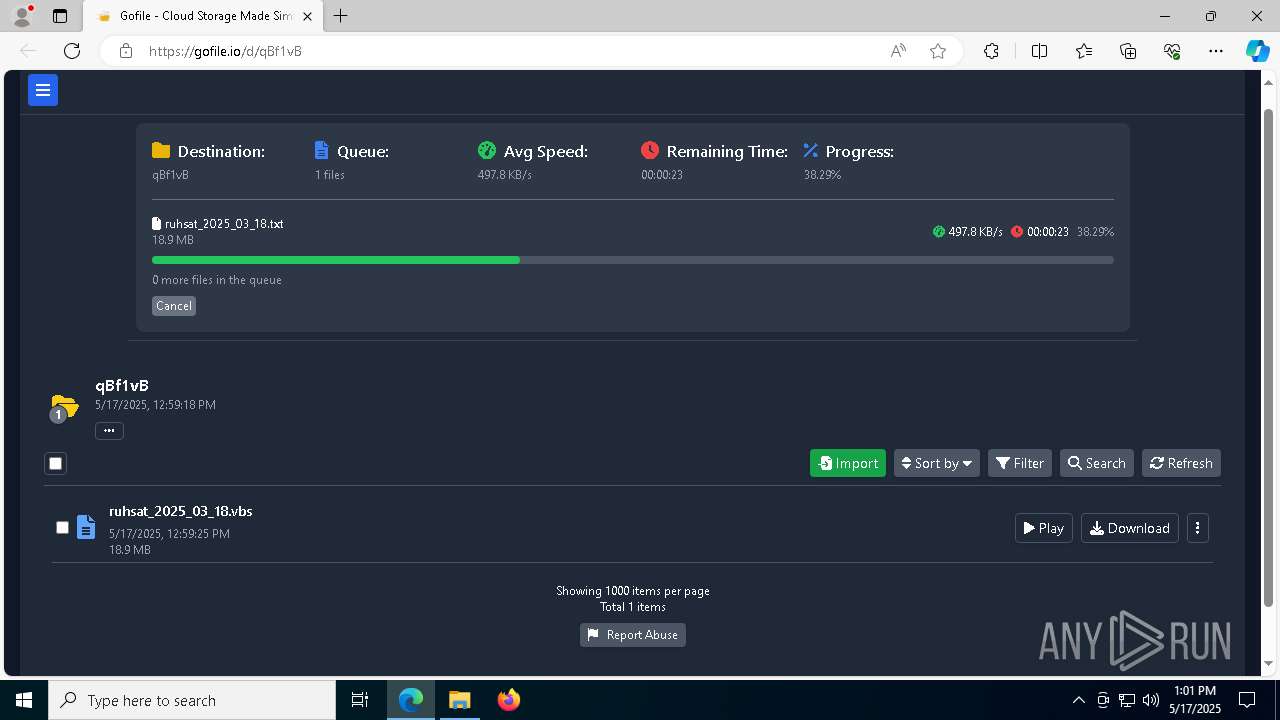Open taskbar clock and date
Screen dimensions: 1280x720
pos(1195,700)
